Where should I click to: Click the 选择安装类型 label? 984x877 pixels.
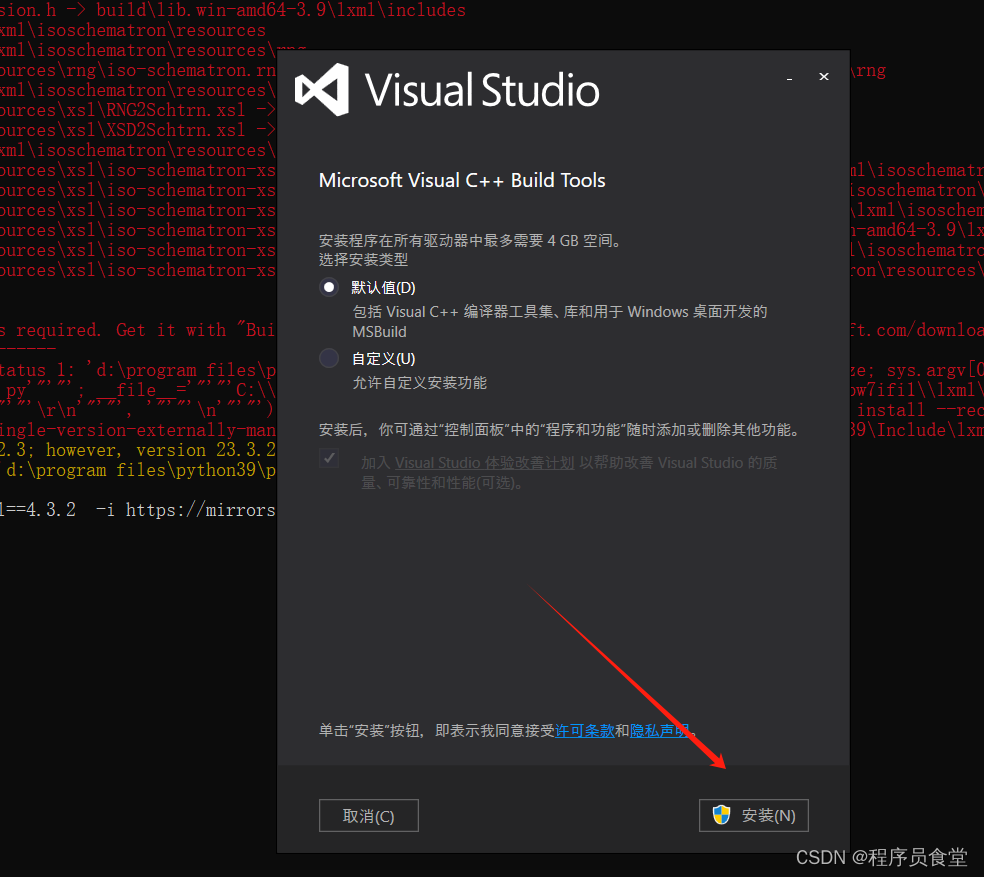tap(363, 259)
